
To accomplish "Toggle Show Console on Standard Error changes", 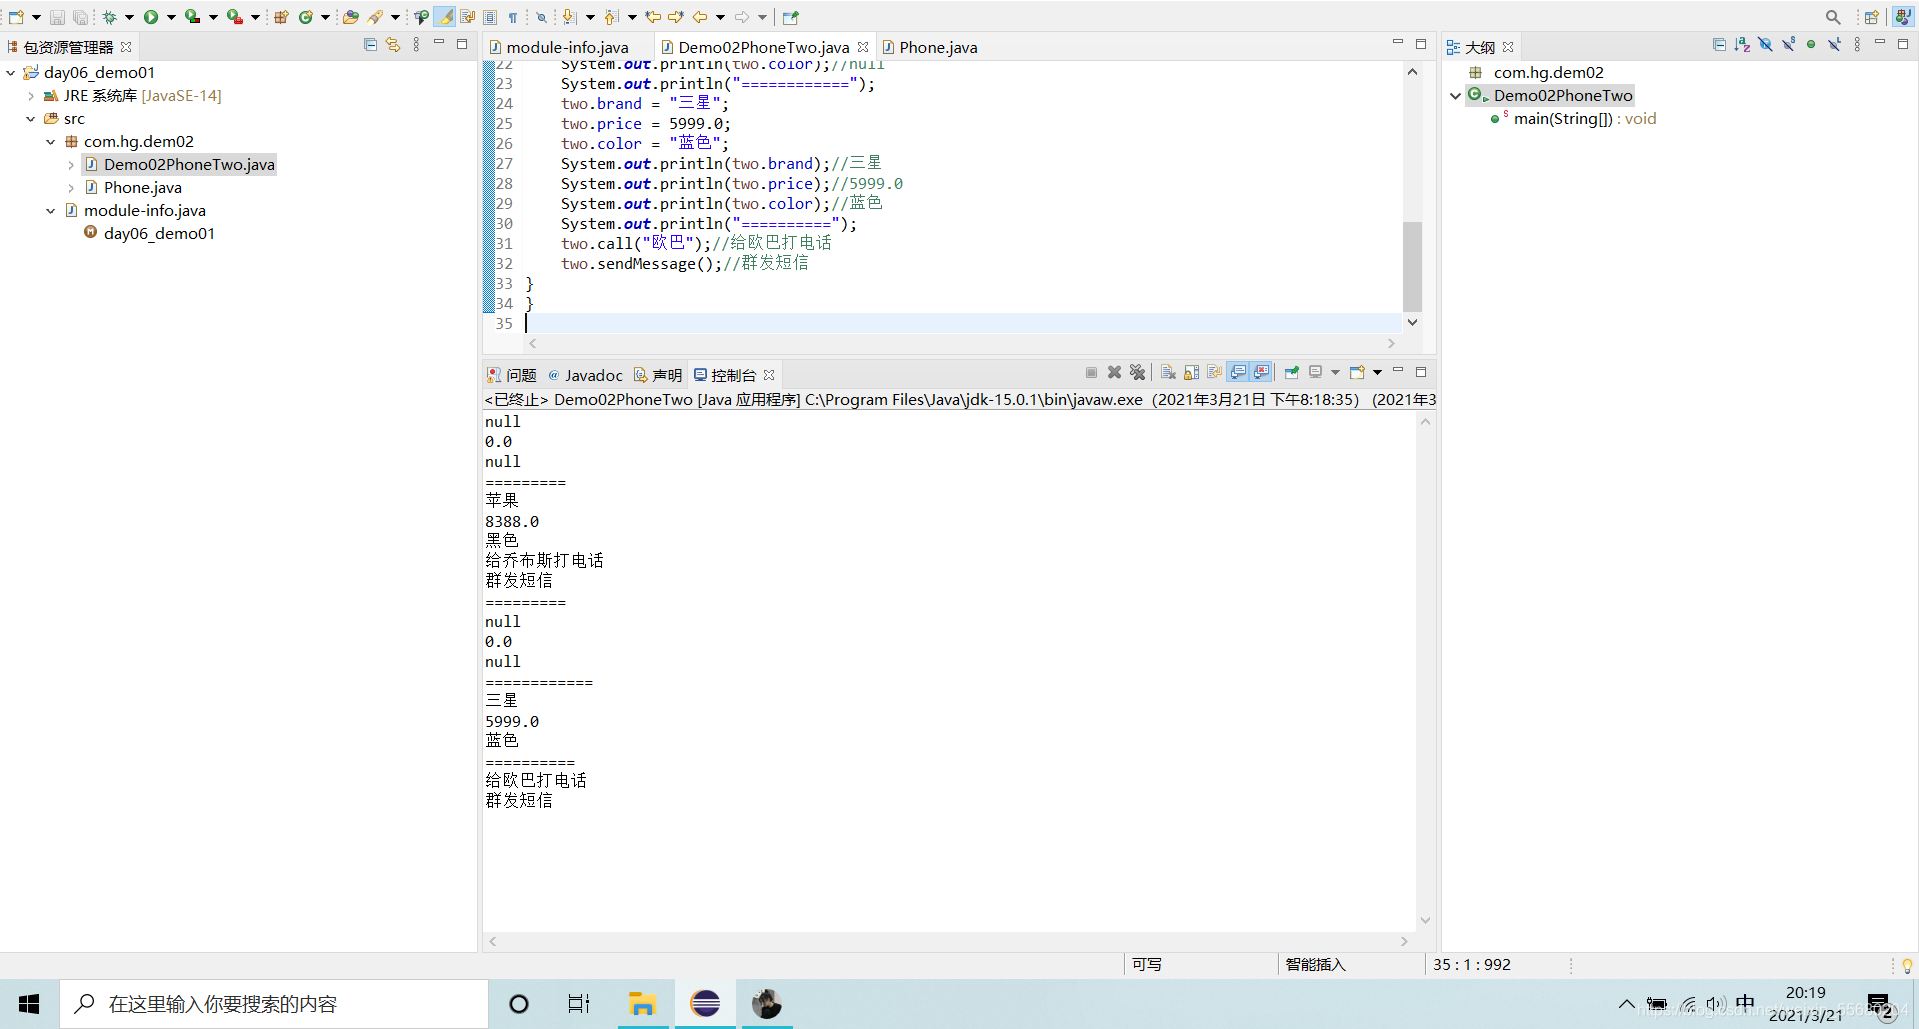I will point(1261,372).
